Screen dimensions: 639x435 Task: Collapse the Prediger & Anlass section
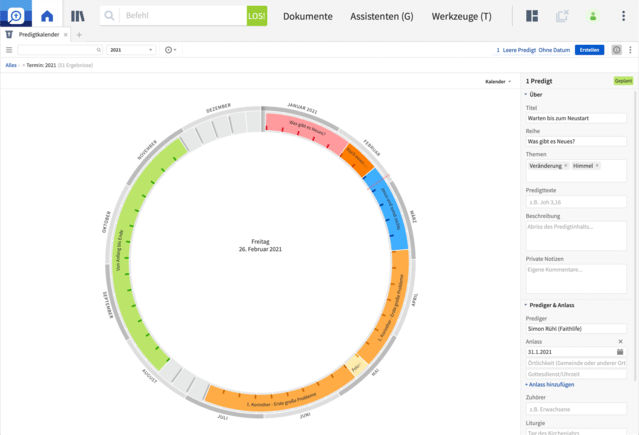(527, 304)
